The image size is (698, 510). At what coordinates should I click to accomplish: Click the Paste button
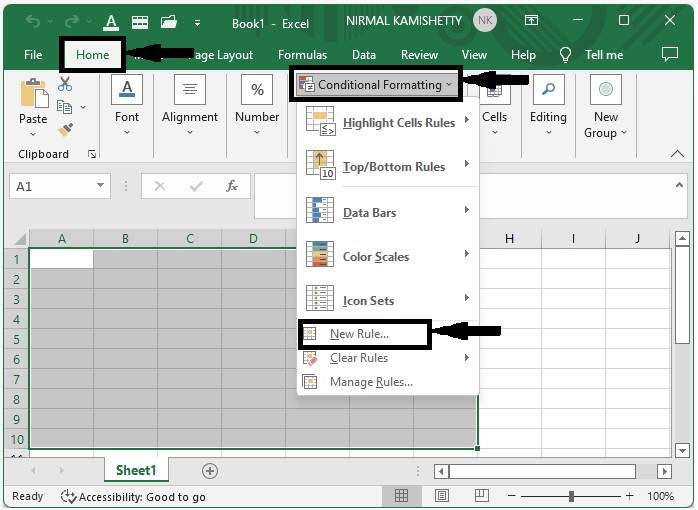click(33, 107)
